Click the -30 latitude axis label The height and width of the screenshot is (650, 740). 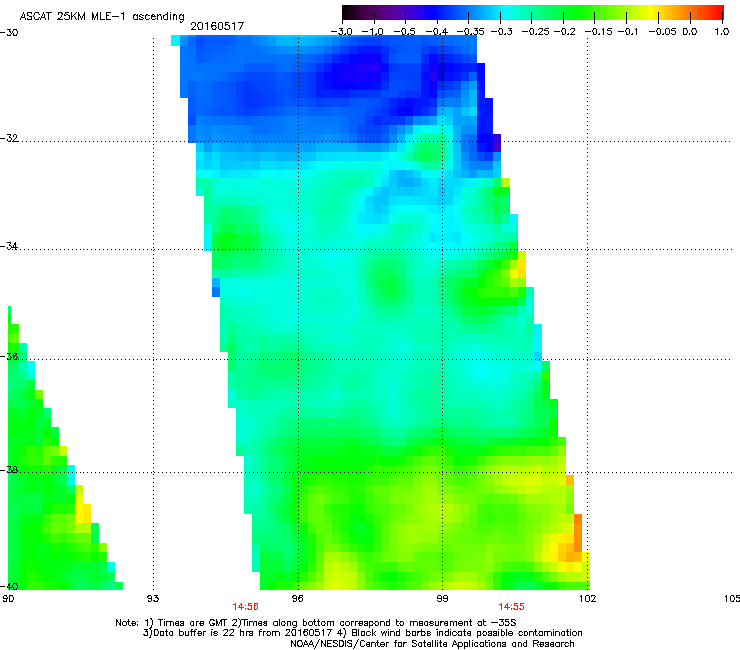pos(9,33)
